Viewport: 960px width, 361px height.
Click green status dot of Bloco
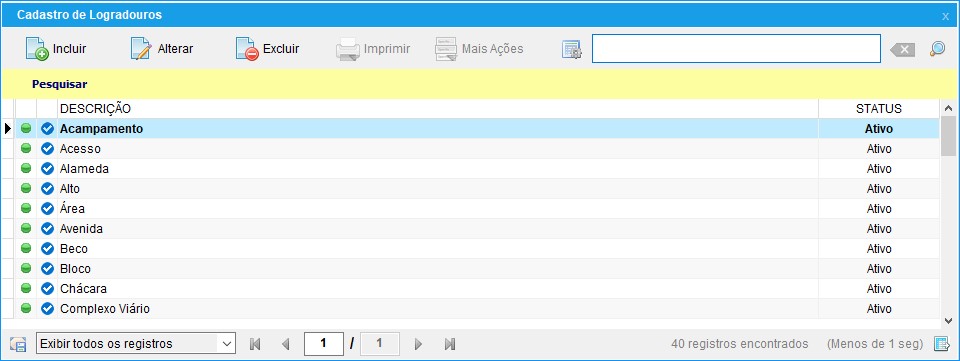(x=26, y=268)
